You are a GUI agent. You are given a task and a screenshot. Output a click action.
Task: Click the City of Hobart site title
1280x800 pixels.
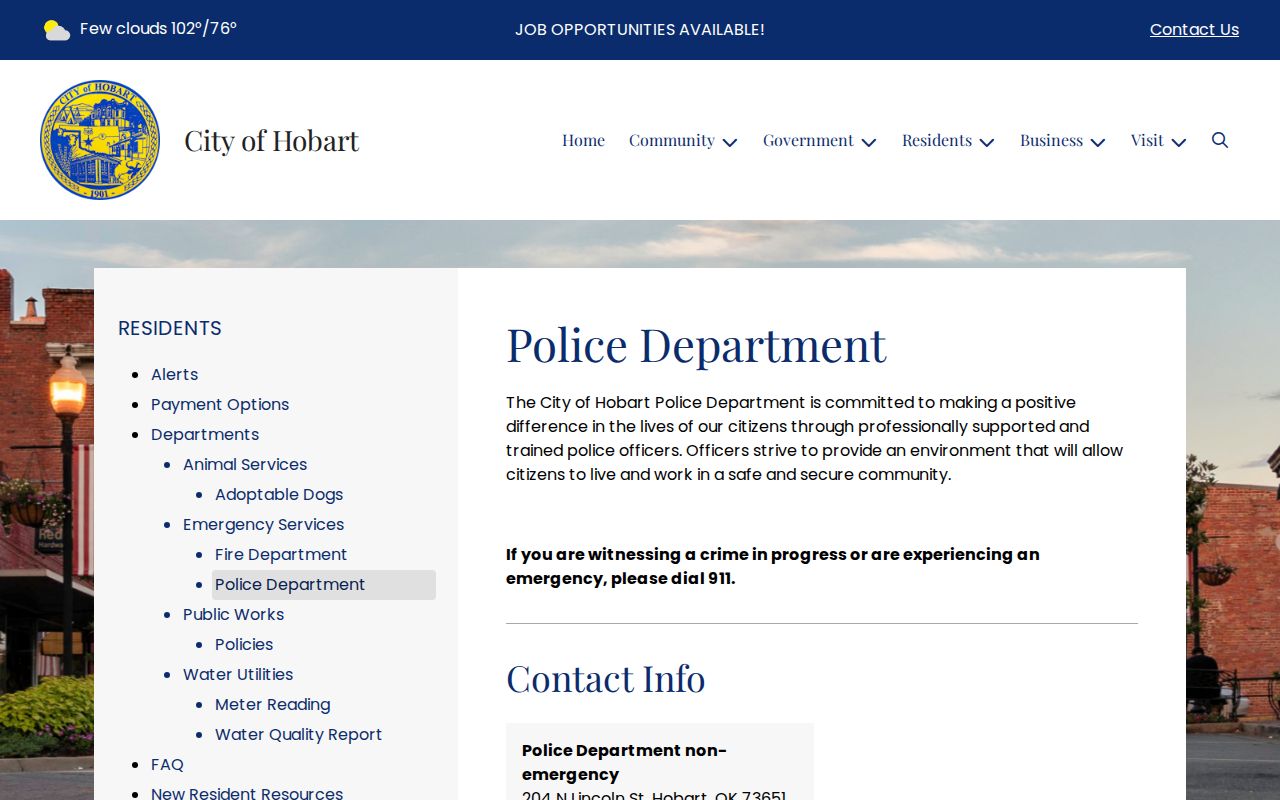pyautogui.click(x=271, y=141)
